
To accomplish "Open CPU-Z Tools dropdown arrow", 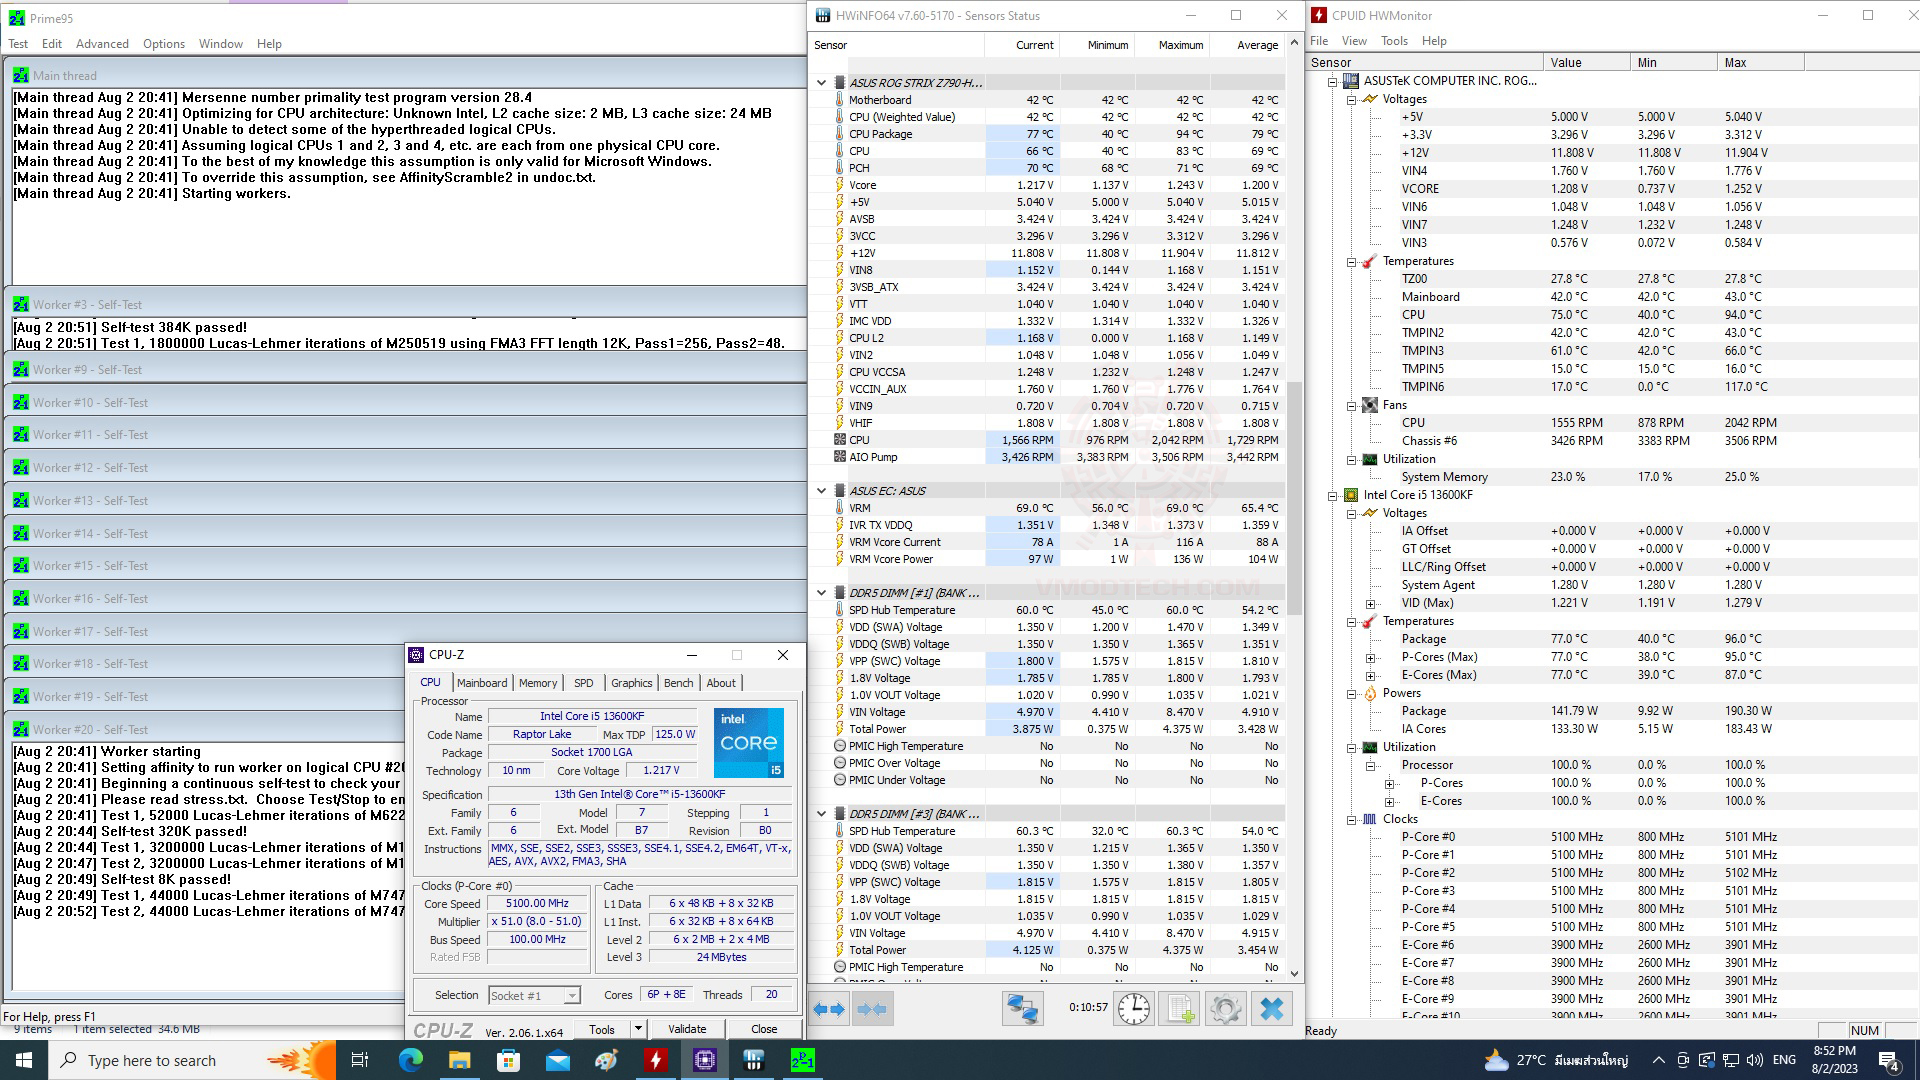I will tap(637, 1029).
